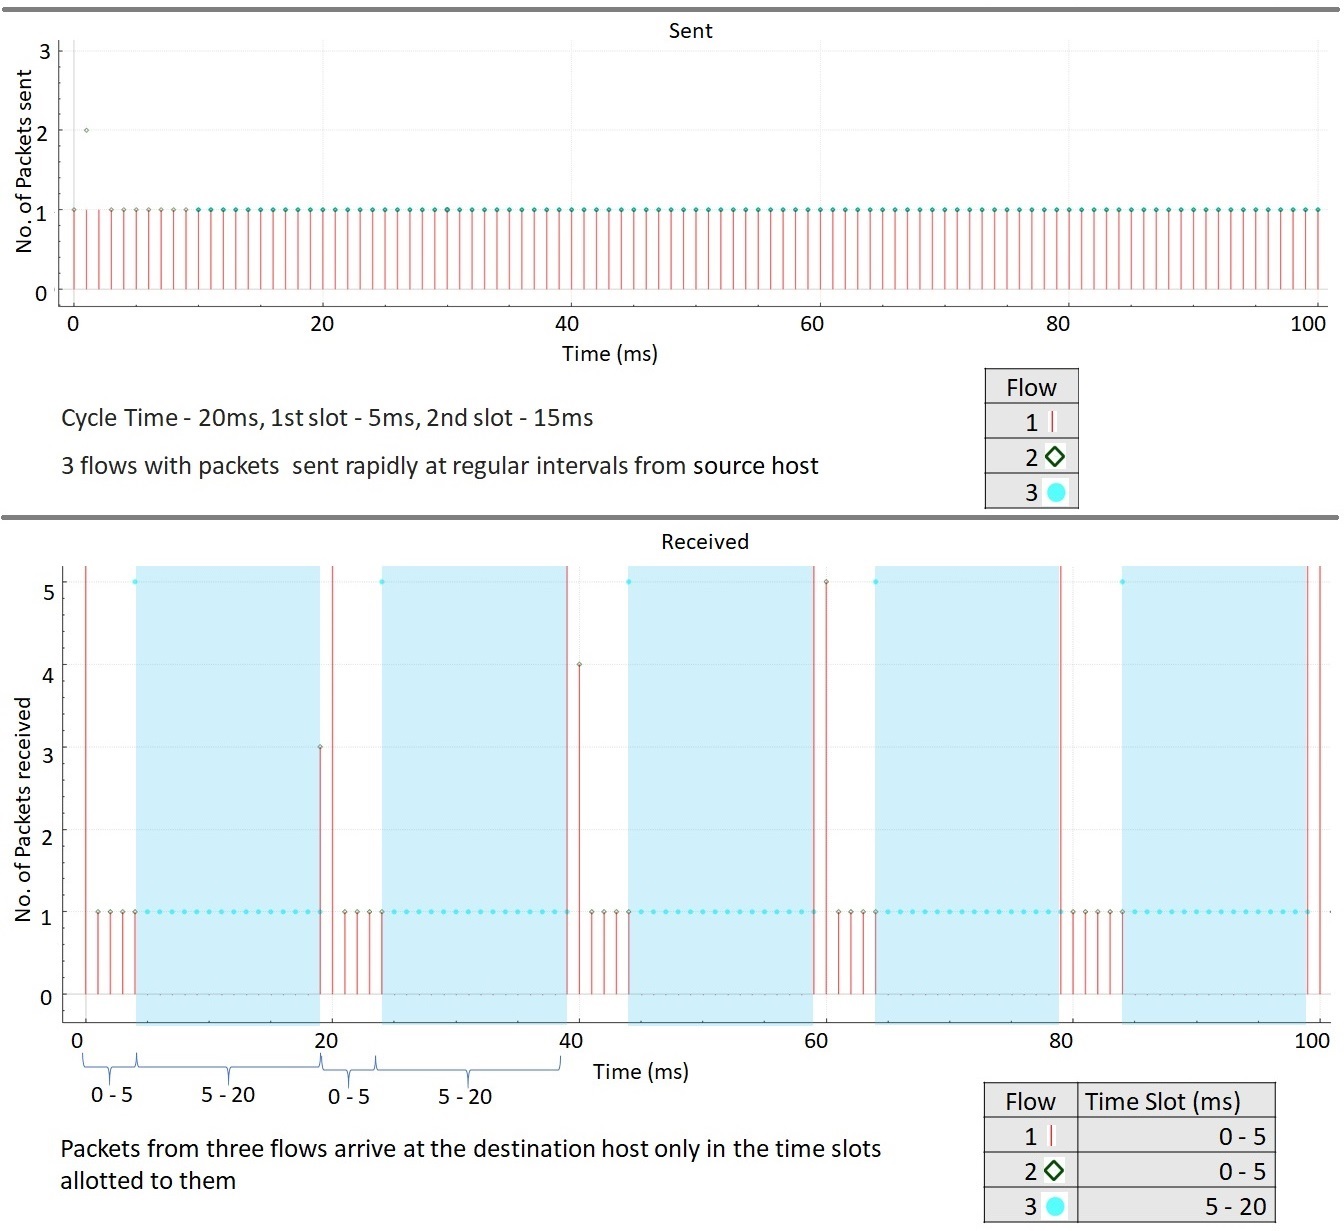Click the cycle time description text
Screen dimensions: 1344x1231
(327, 418)
